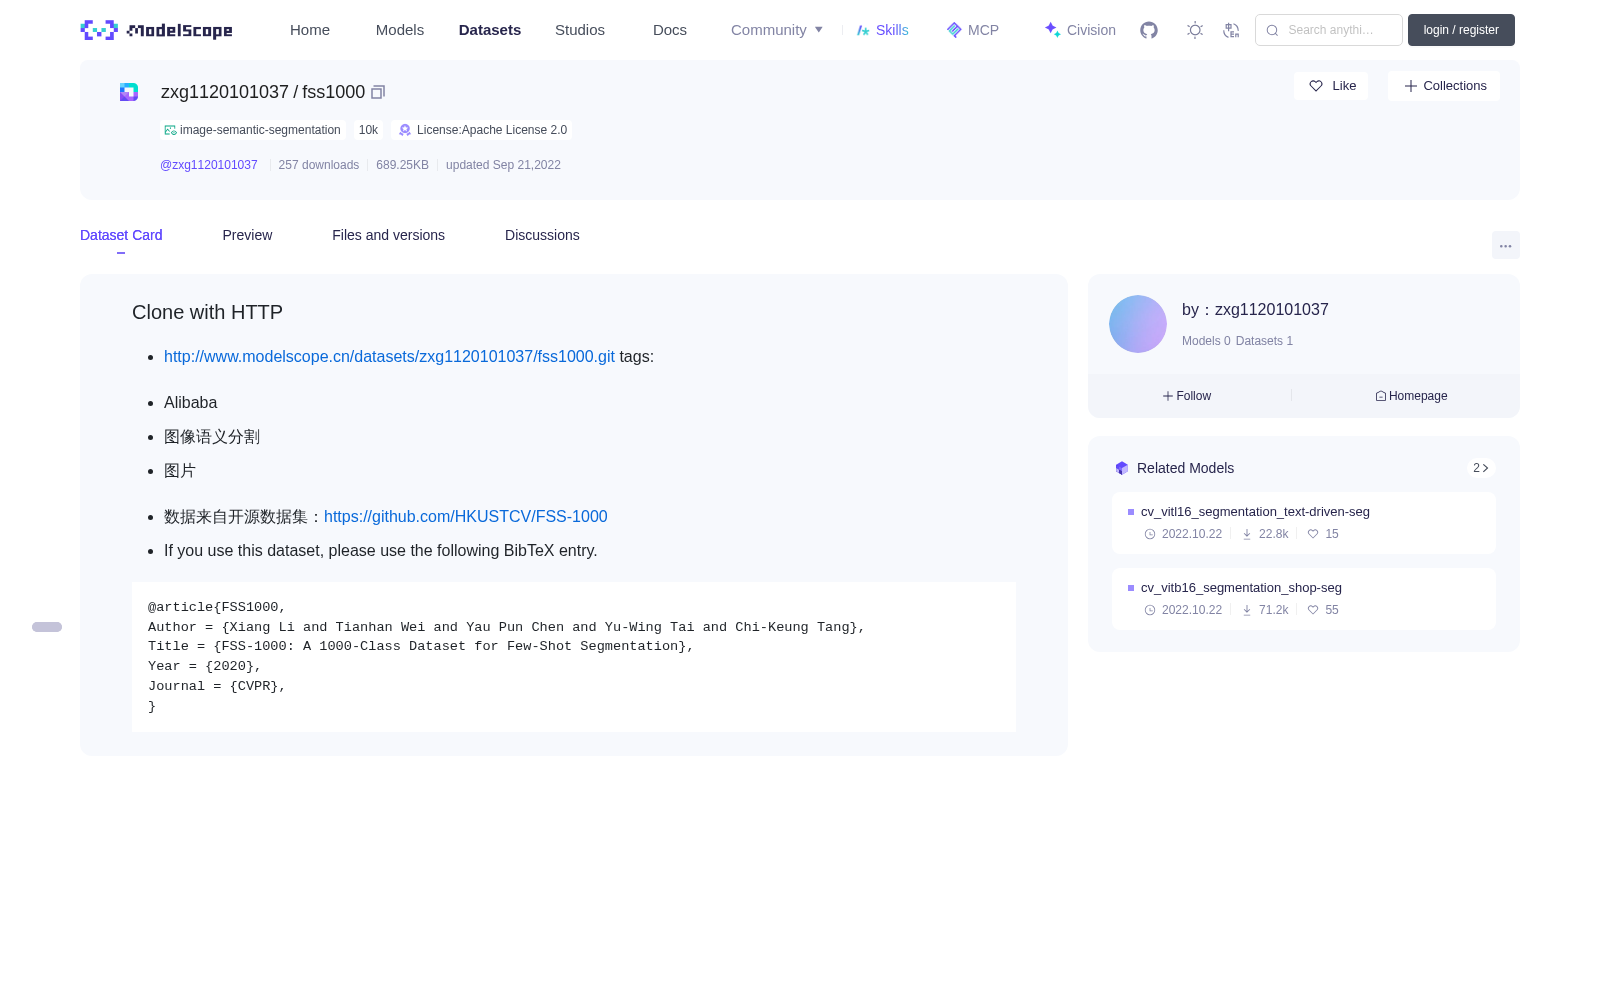This screenshot has width=1600, height=1000.
Task: Click the Apache License 2.0 tag
Action: (x=482, y=130)
